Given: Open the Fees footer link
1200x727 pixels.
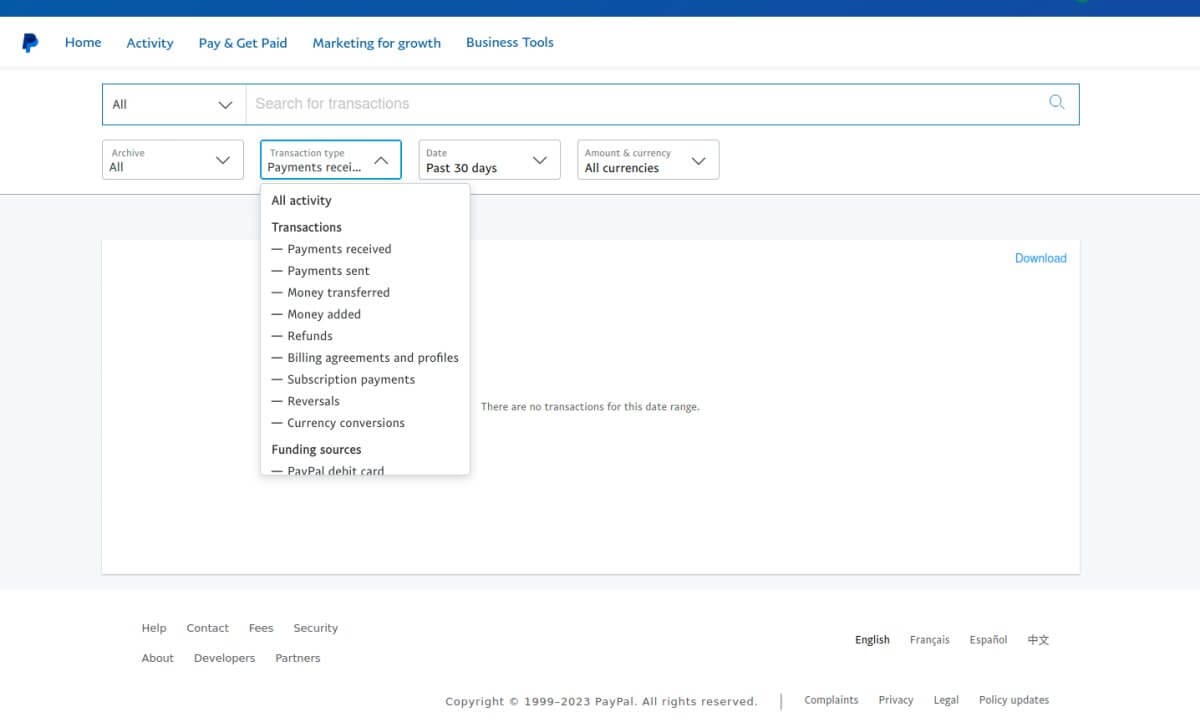Looking at the screenshot, I should pos(261,628).
